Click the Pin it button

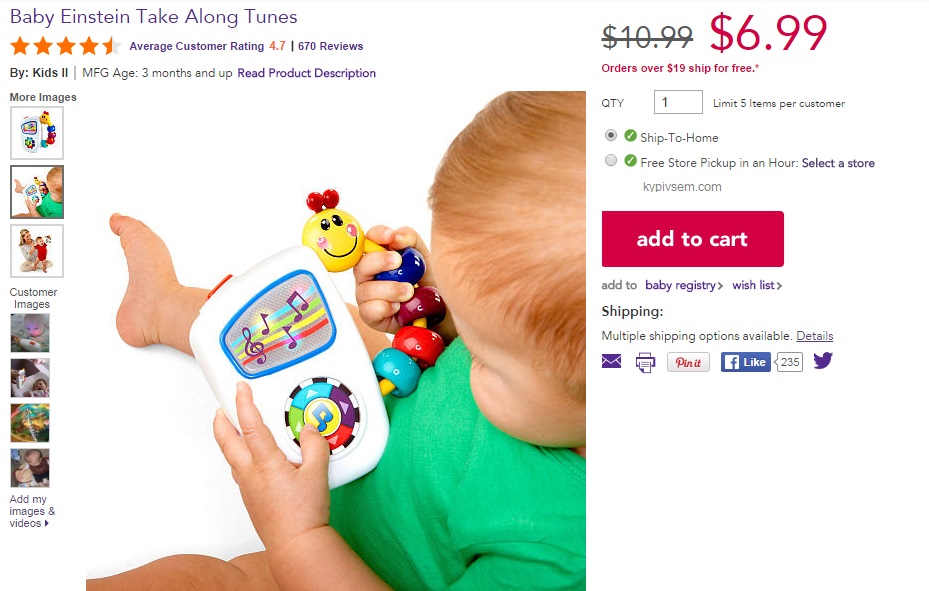(688, 362)
